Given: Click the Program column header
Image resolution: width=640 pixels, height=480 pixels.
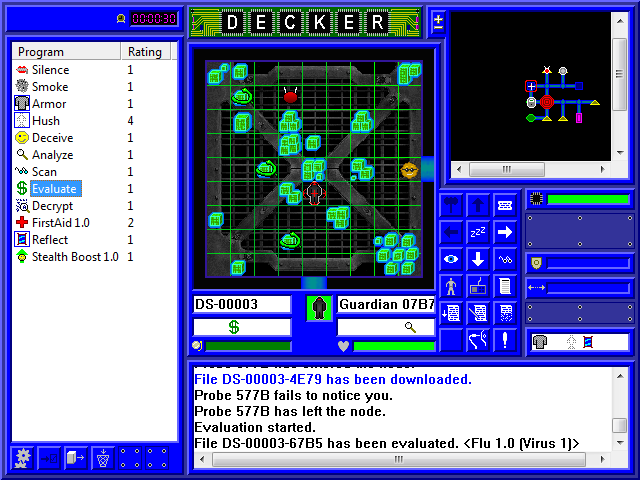Looking at the screenshot, I should click(67, 52).
